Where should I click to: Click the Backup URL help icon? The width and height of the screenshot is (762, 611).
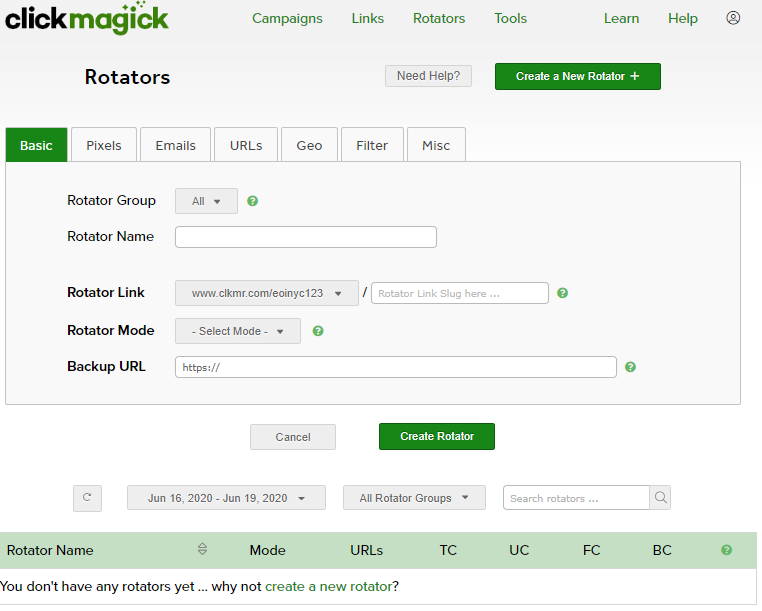coord(630,367)
